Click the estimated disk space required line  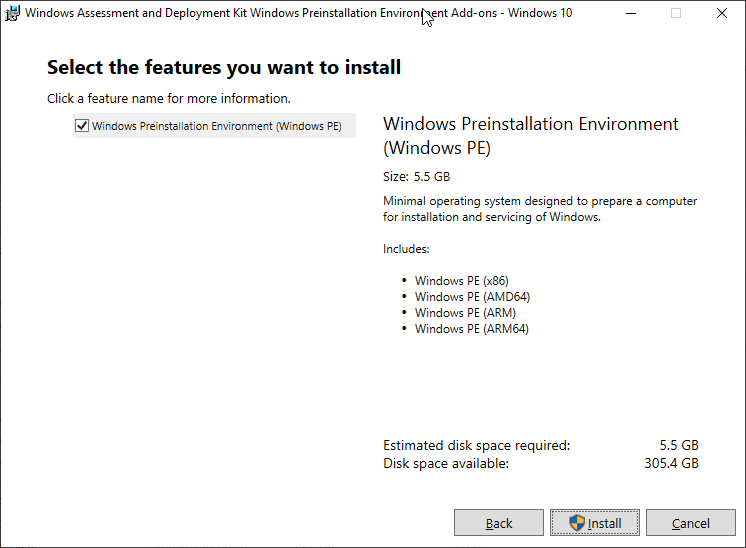pos(476,445)
